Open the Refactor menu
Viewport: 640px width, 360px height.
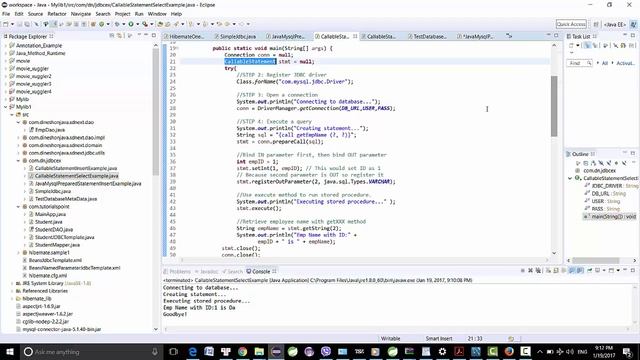point(57,14)
